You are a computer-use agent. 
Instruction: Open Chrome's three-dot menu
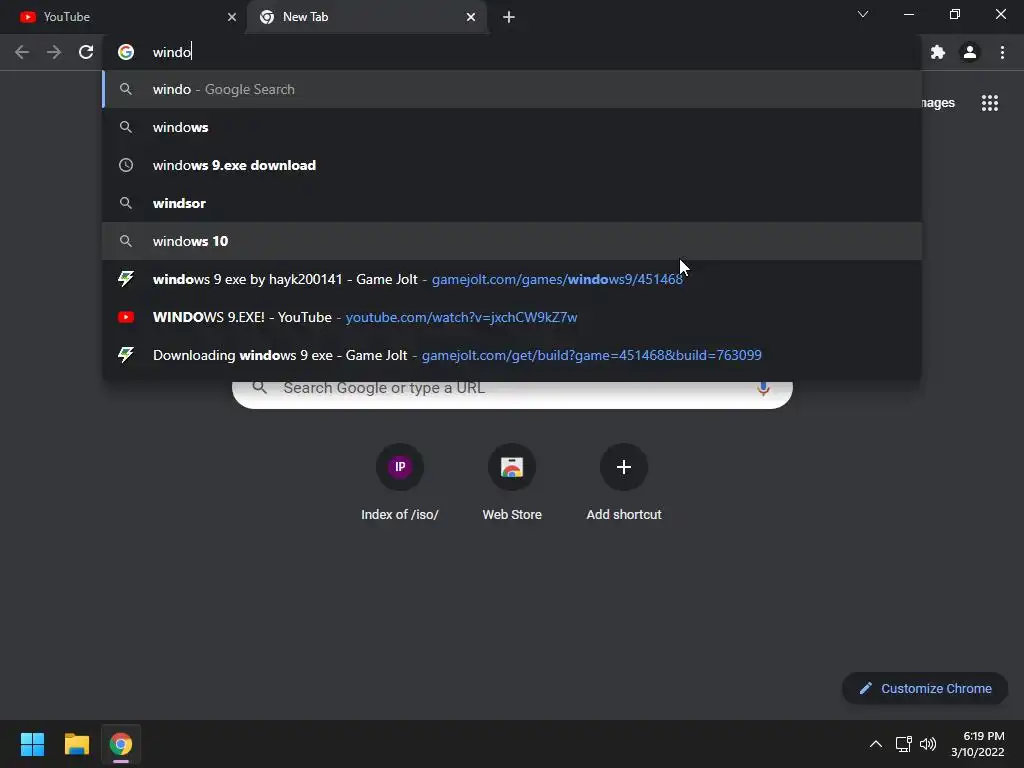[1002, 52]
